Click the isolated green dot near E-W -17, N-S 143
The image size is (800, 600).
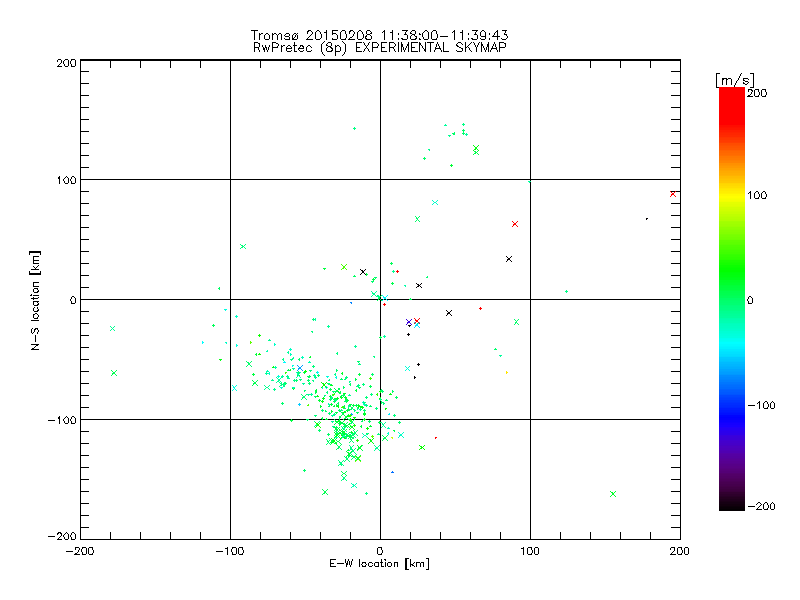tap(355, 129)
